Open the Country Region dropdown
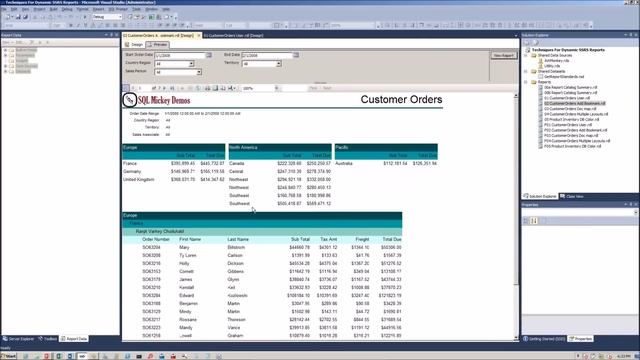 191,64
